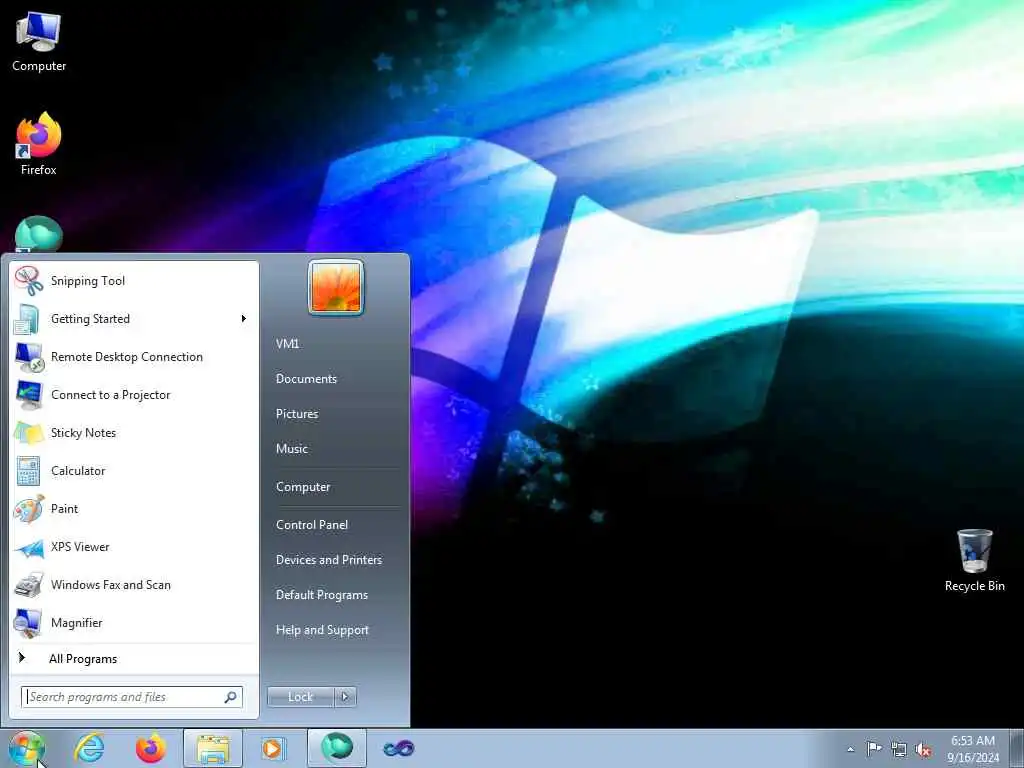Click the Magnifier text label
Image resolution: width=1024 pixels, height=768 pixels.
[x=77, y=623]
